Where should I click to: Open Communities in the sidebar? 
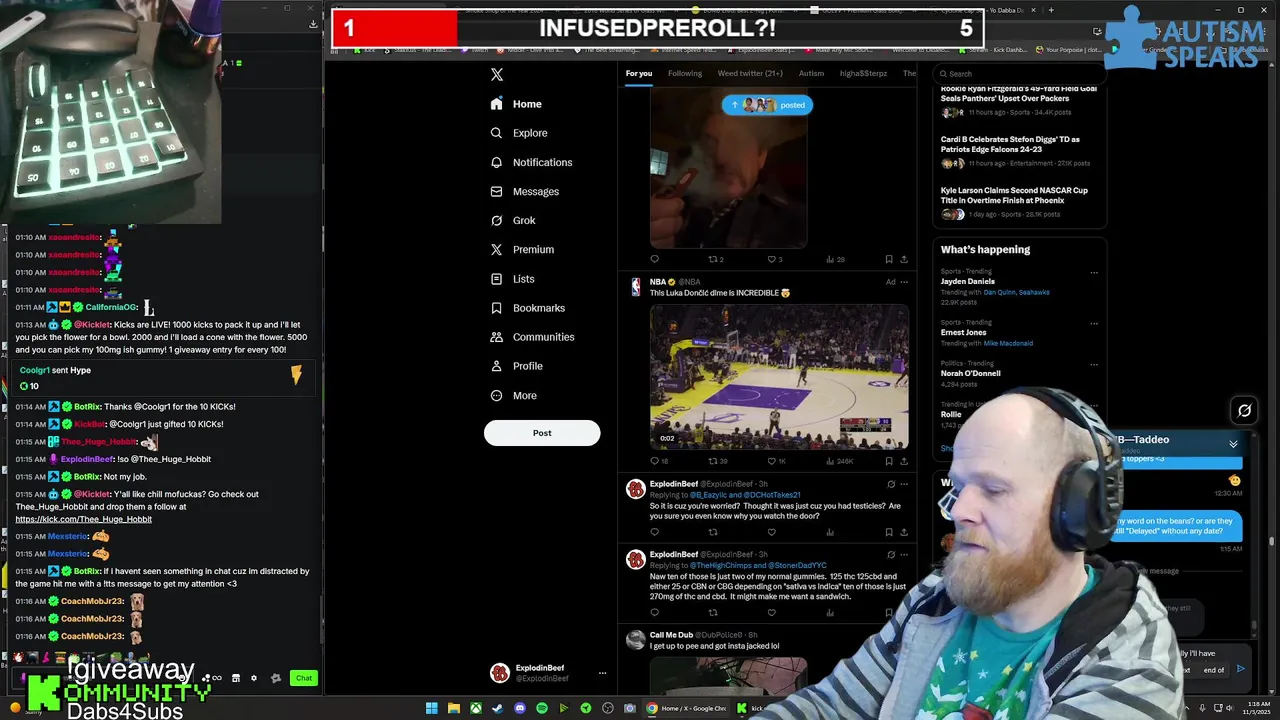(x=532, y=337)
